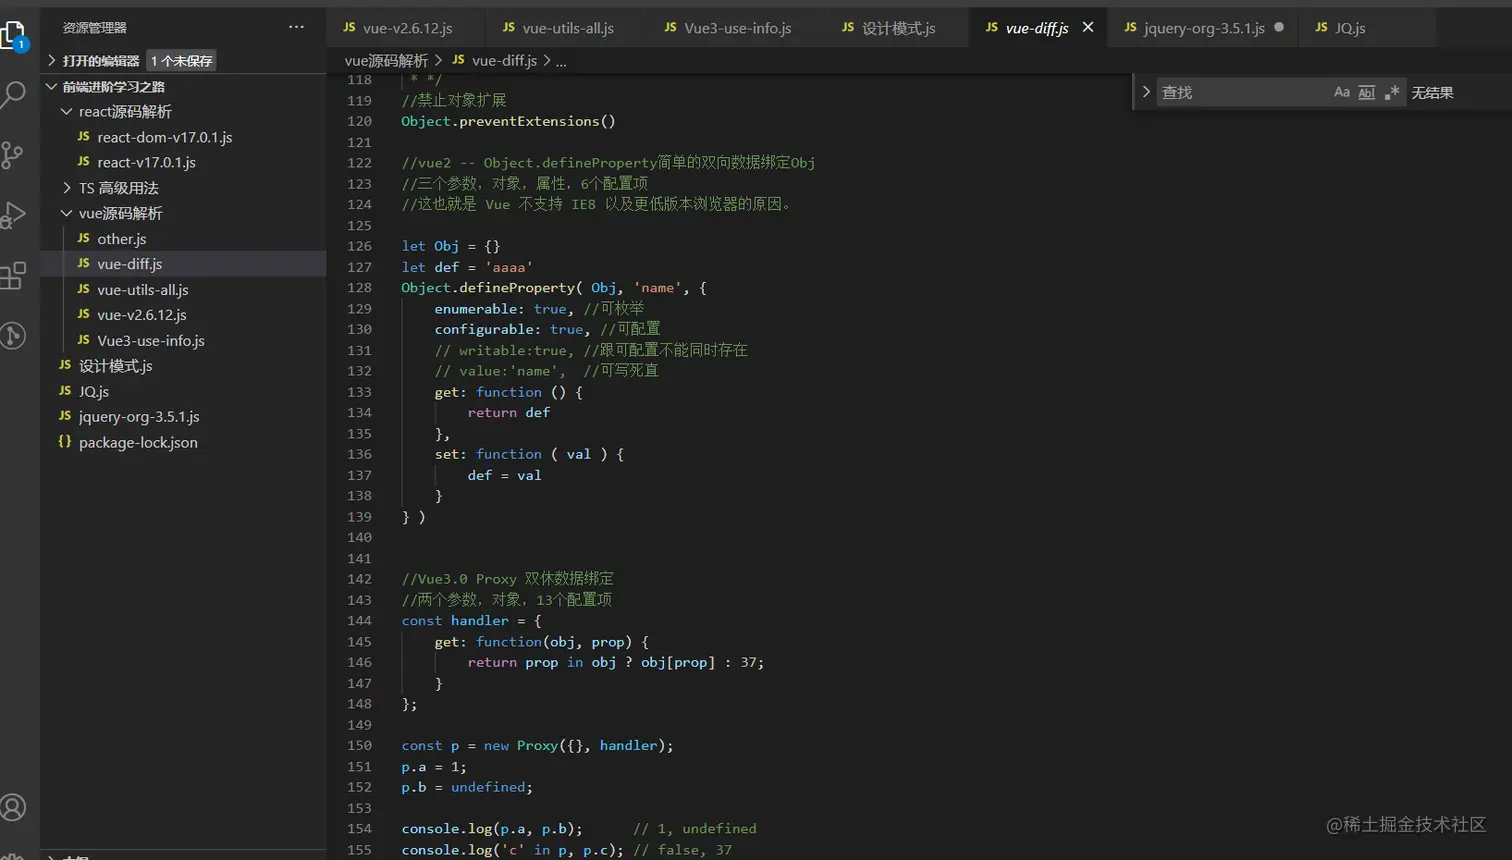Select vue-diff.js in the file tree

click(129, 264)
